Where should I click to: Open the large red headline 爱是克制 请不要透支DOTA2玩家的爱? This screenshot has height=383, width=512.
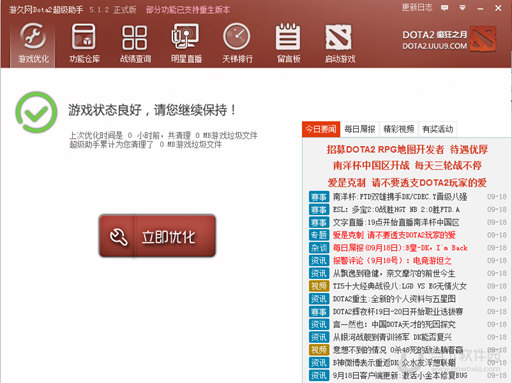click(x=407, y=182)
